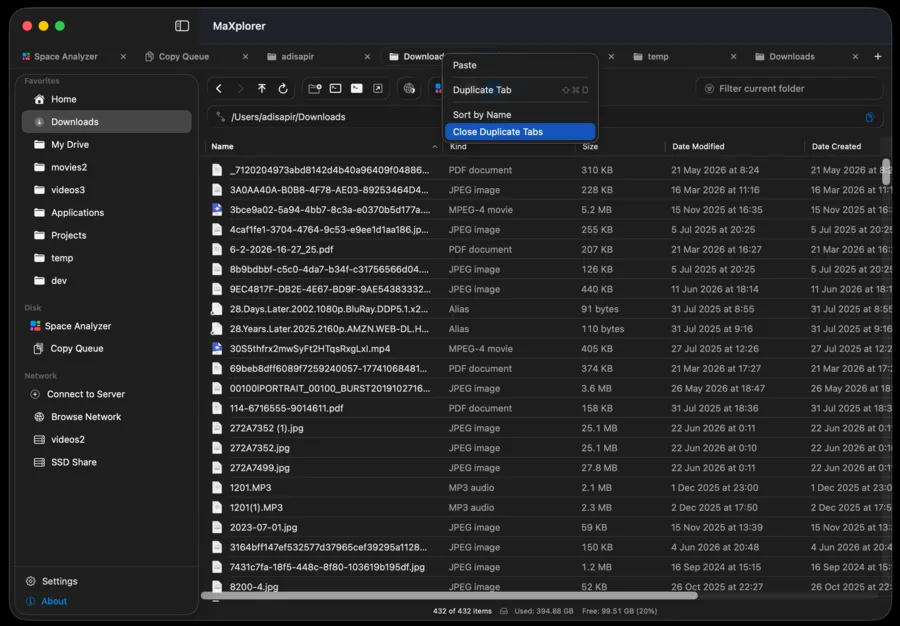Image resolution: width=900 pixels, height=626 pixels.
Task: Close the temp tab
Action: tap(734, 57)
